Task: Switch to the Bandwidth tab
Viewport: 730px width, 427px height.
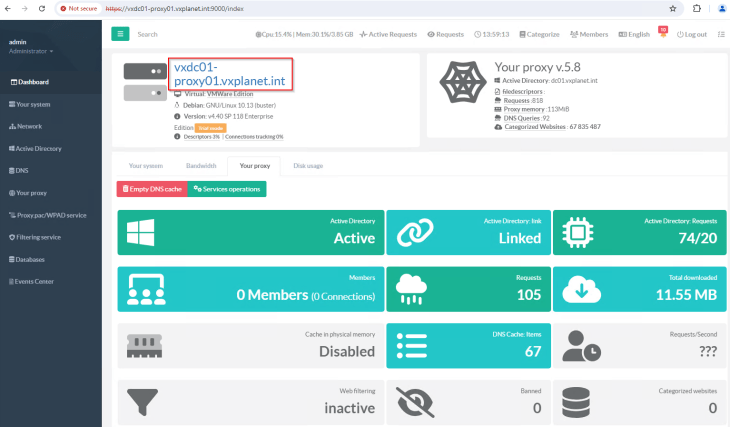Action: (201, 165)
